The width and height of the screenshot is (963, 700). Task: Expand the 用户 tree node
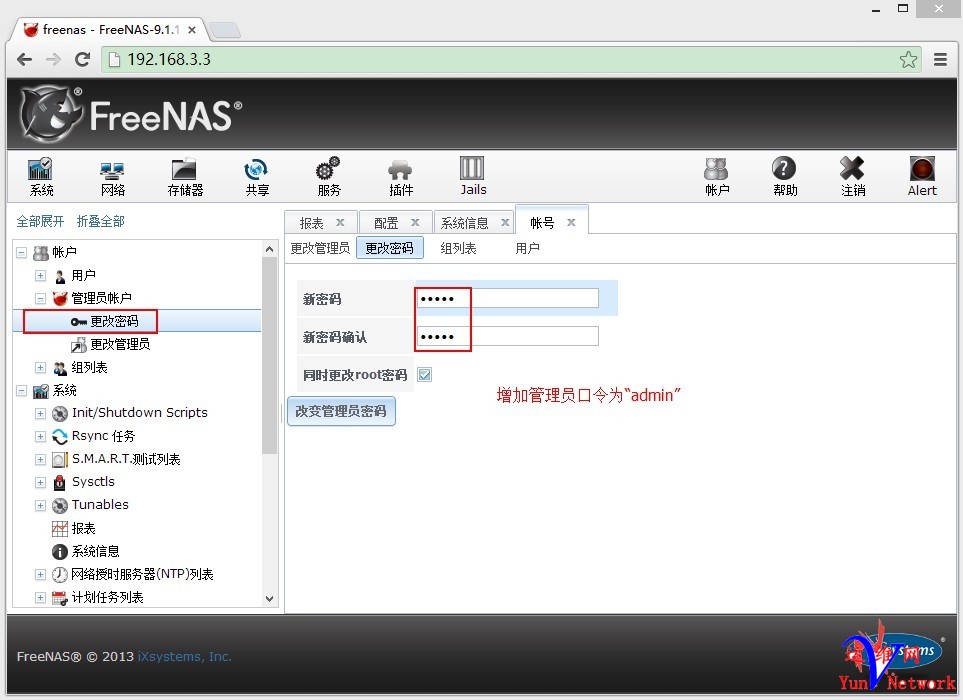coord(41,276)
